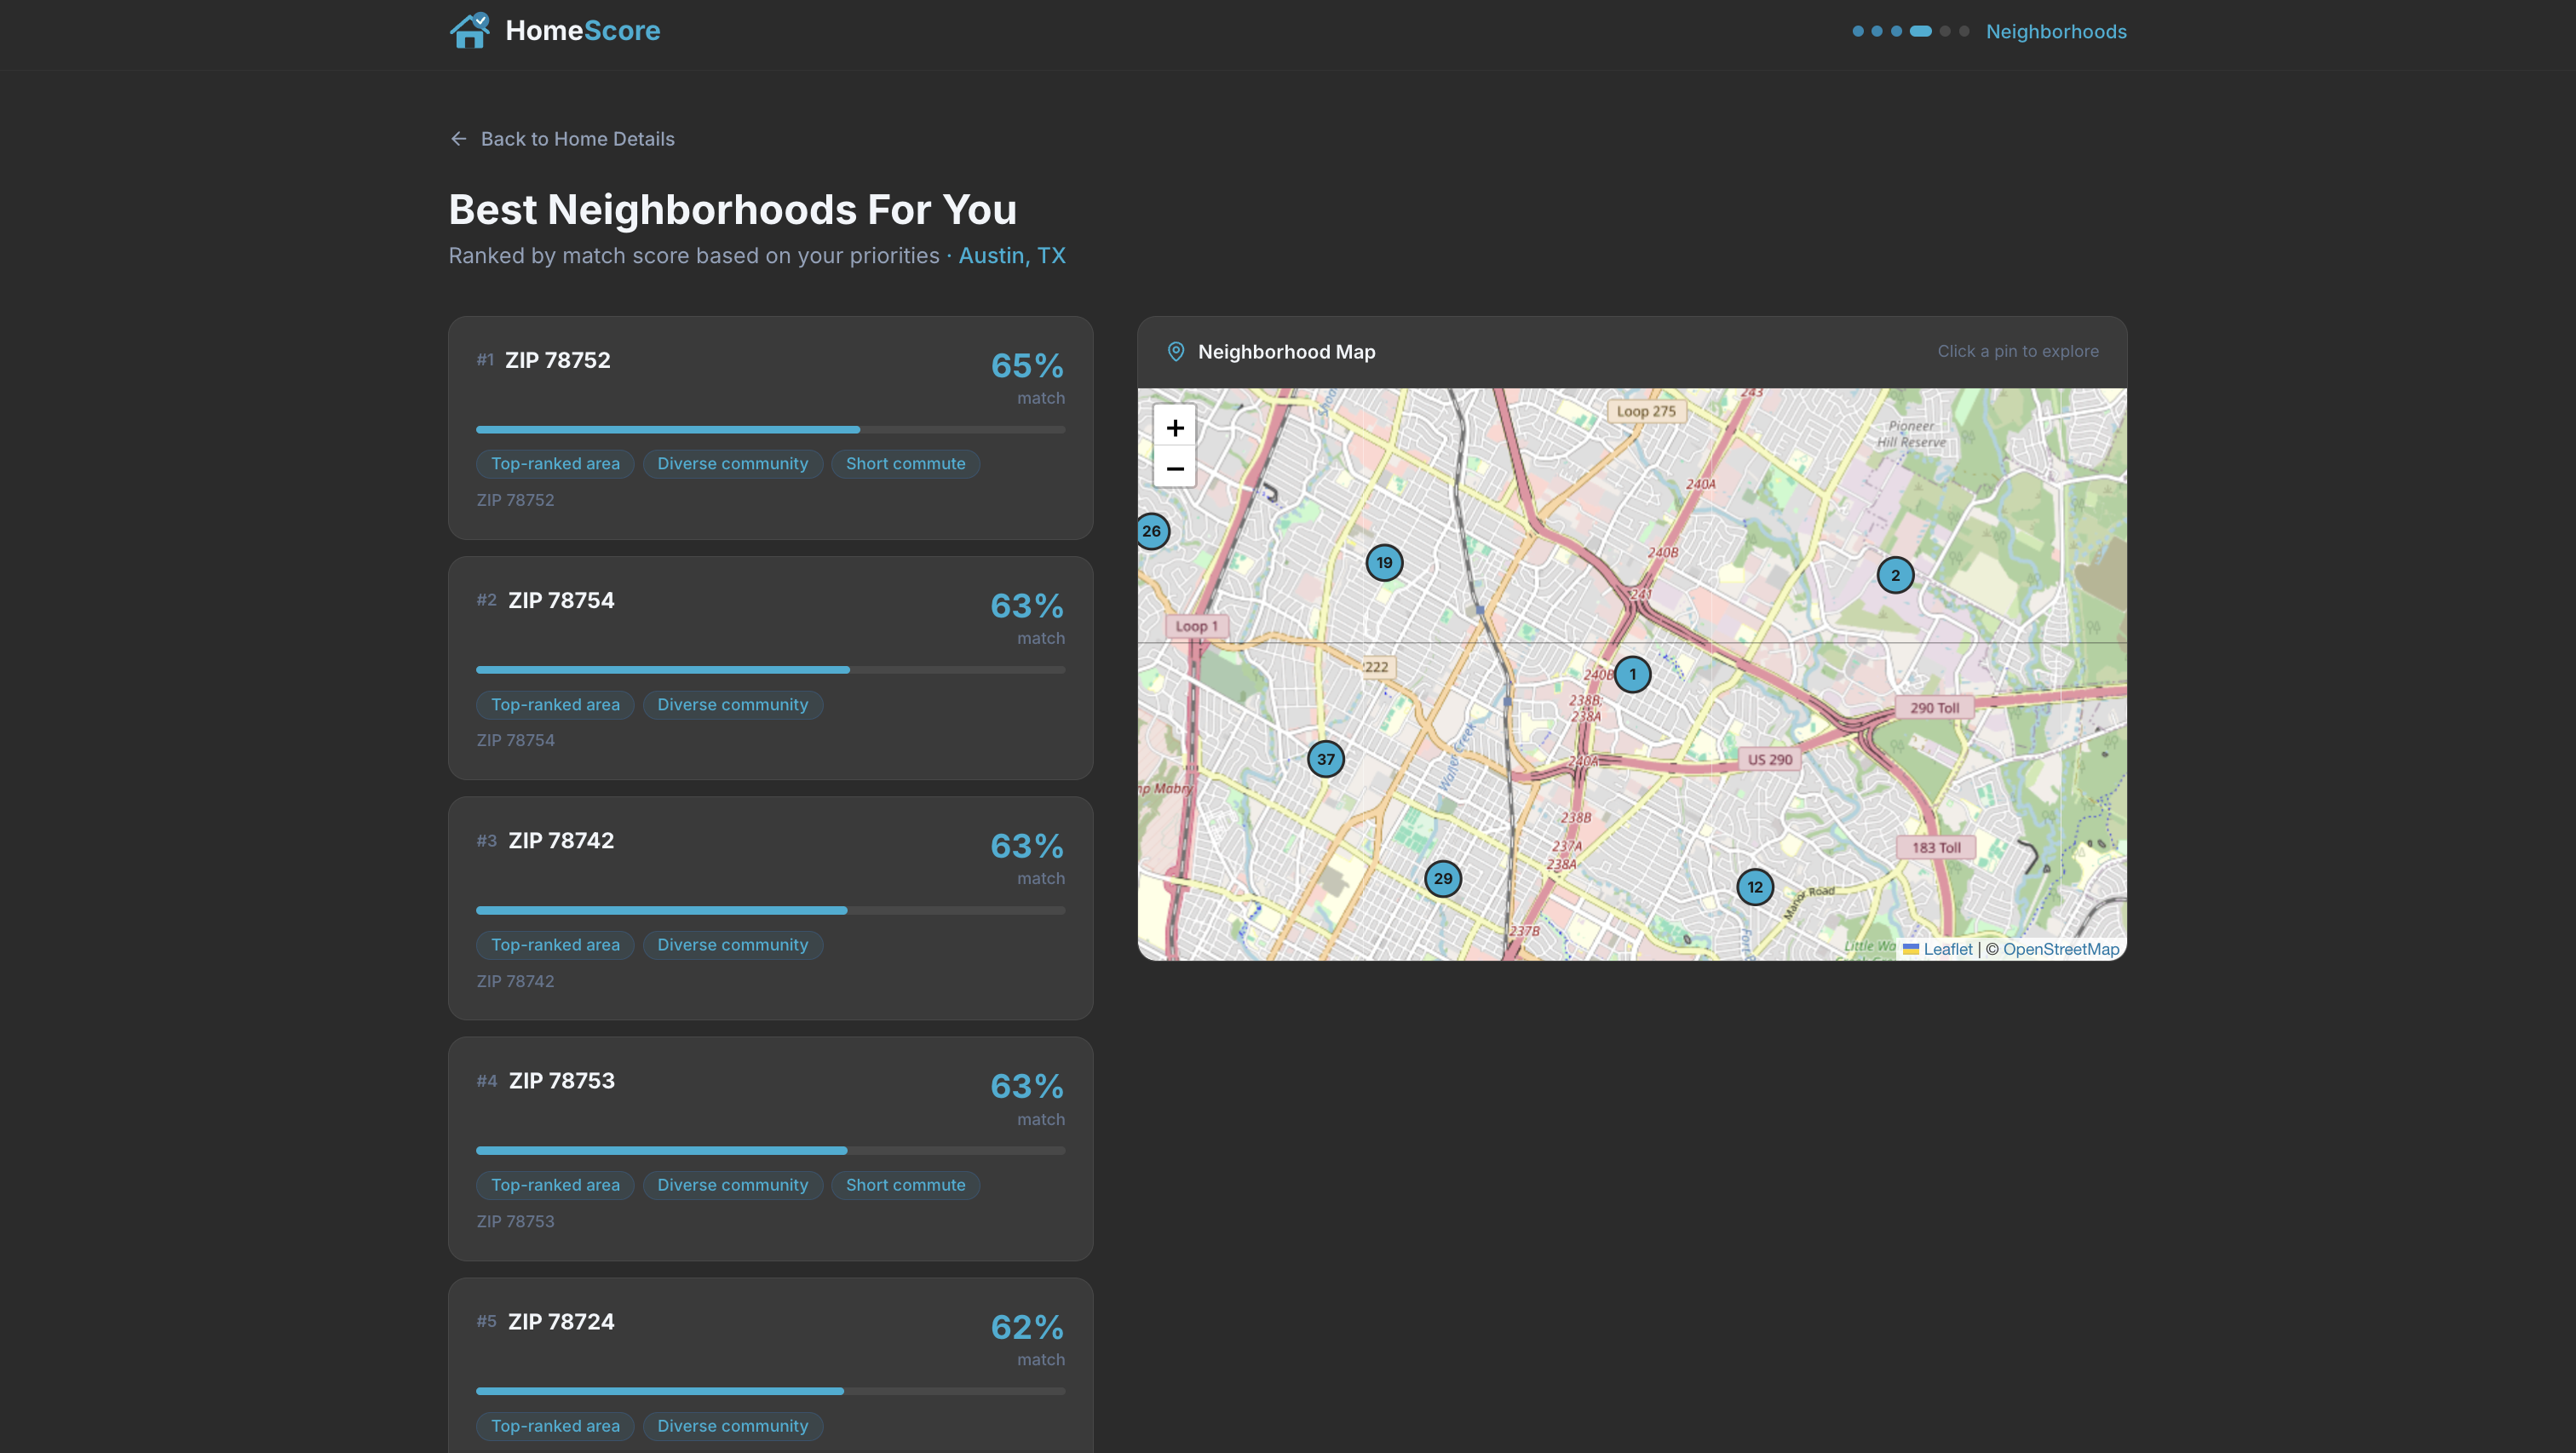Viewport: 2576px width, 1453px height.
Task: Click Short commute tag on ZIP 78753
Action: (905, 1185)
